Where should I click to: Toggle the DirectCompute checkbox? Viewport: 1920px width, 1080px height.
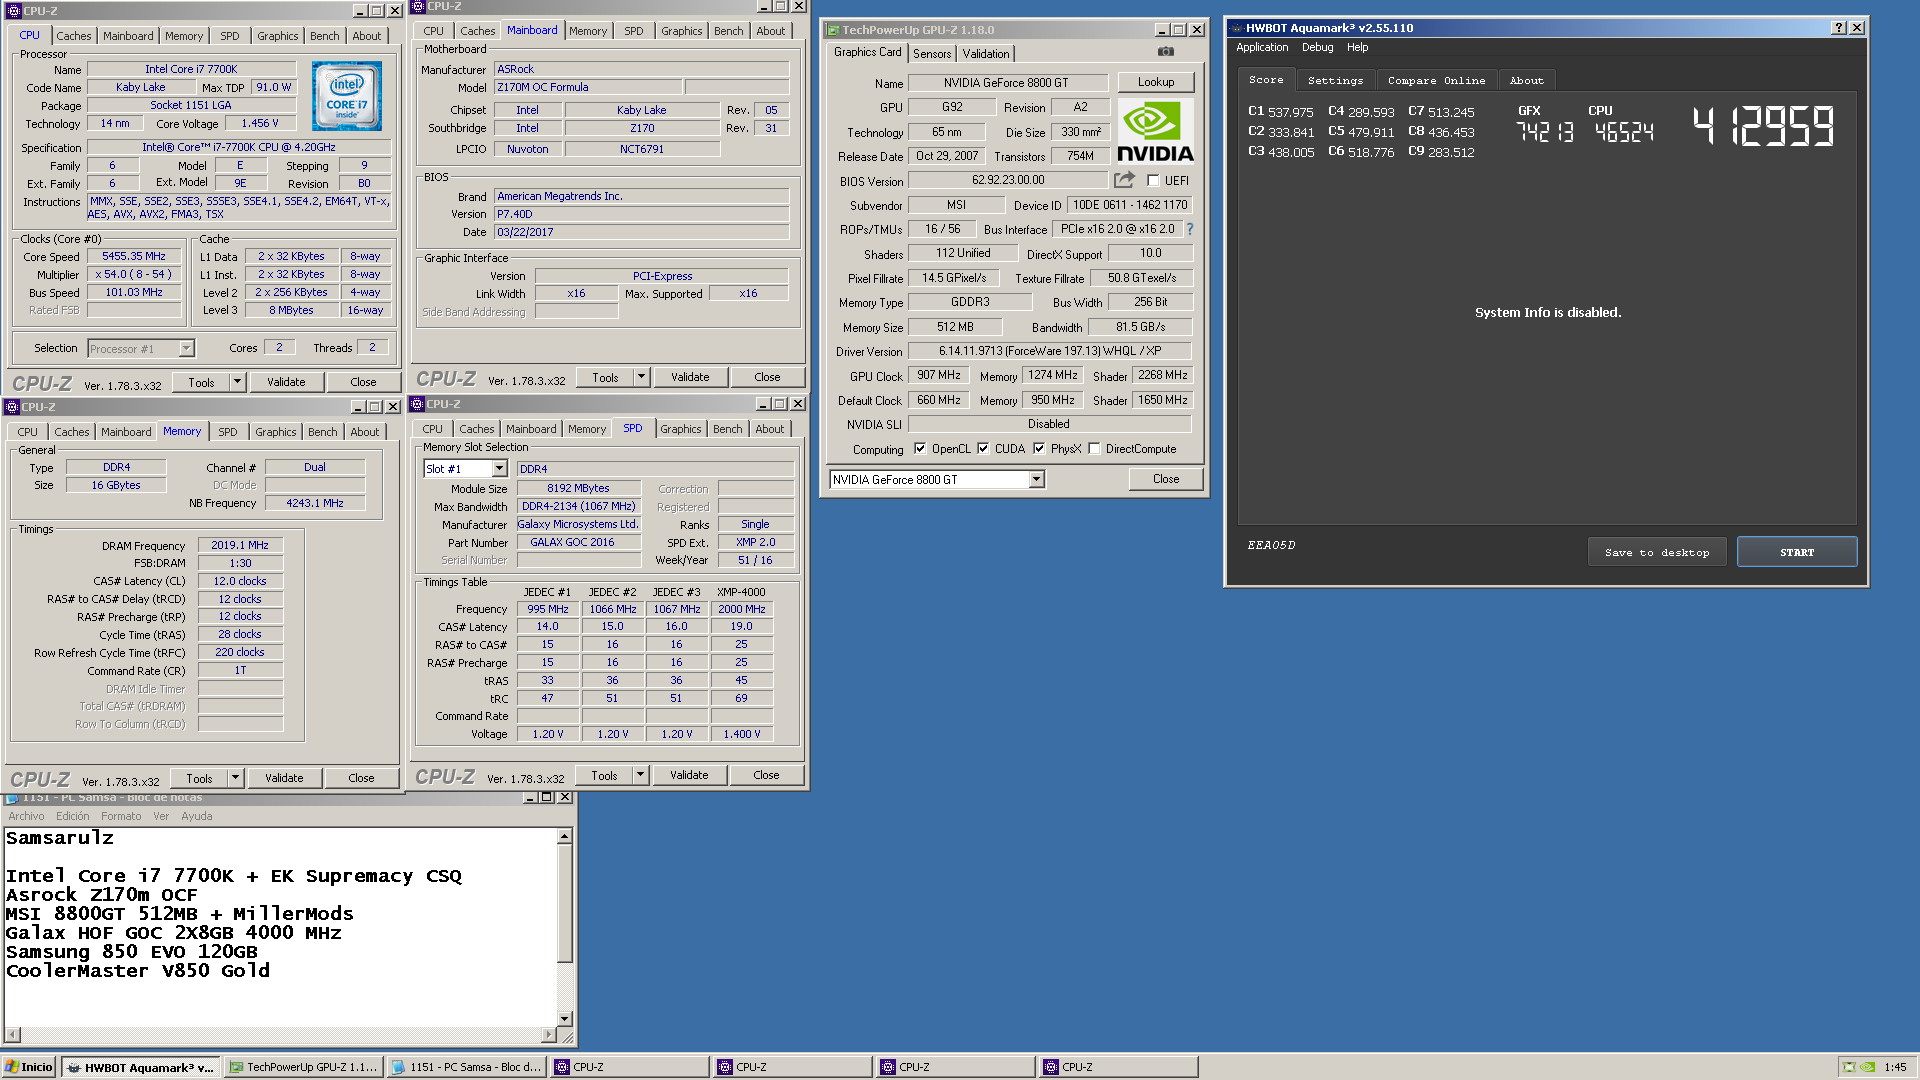coord(1095,449)
